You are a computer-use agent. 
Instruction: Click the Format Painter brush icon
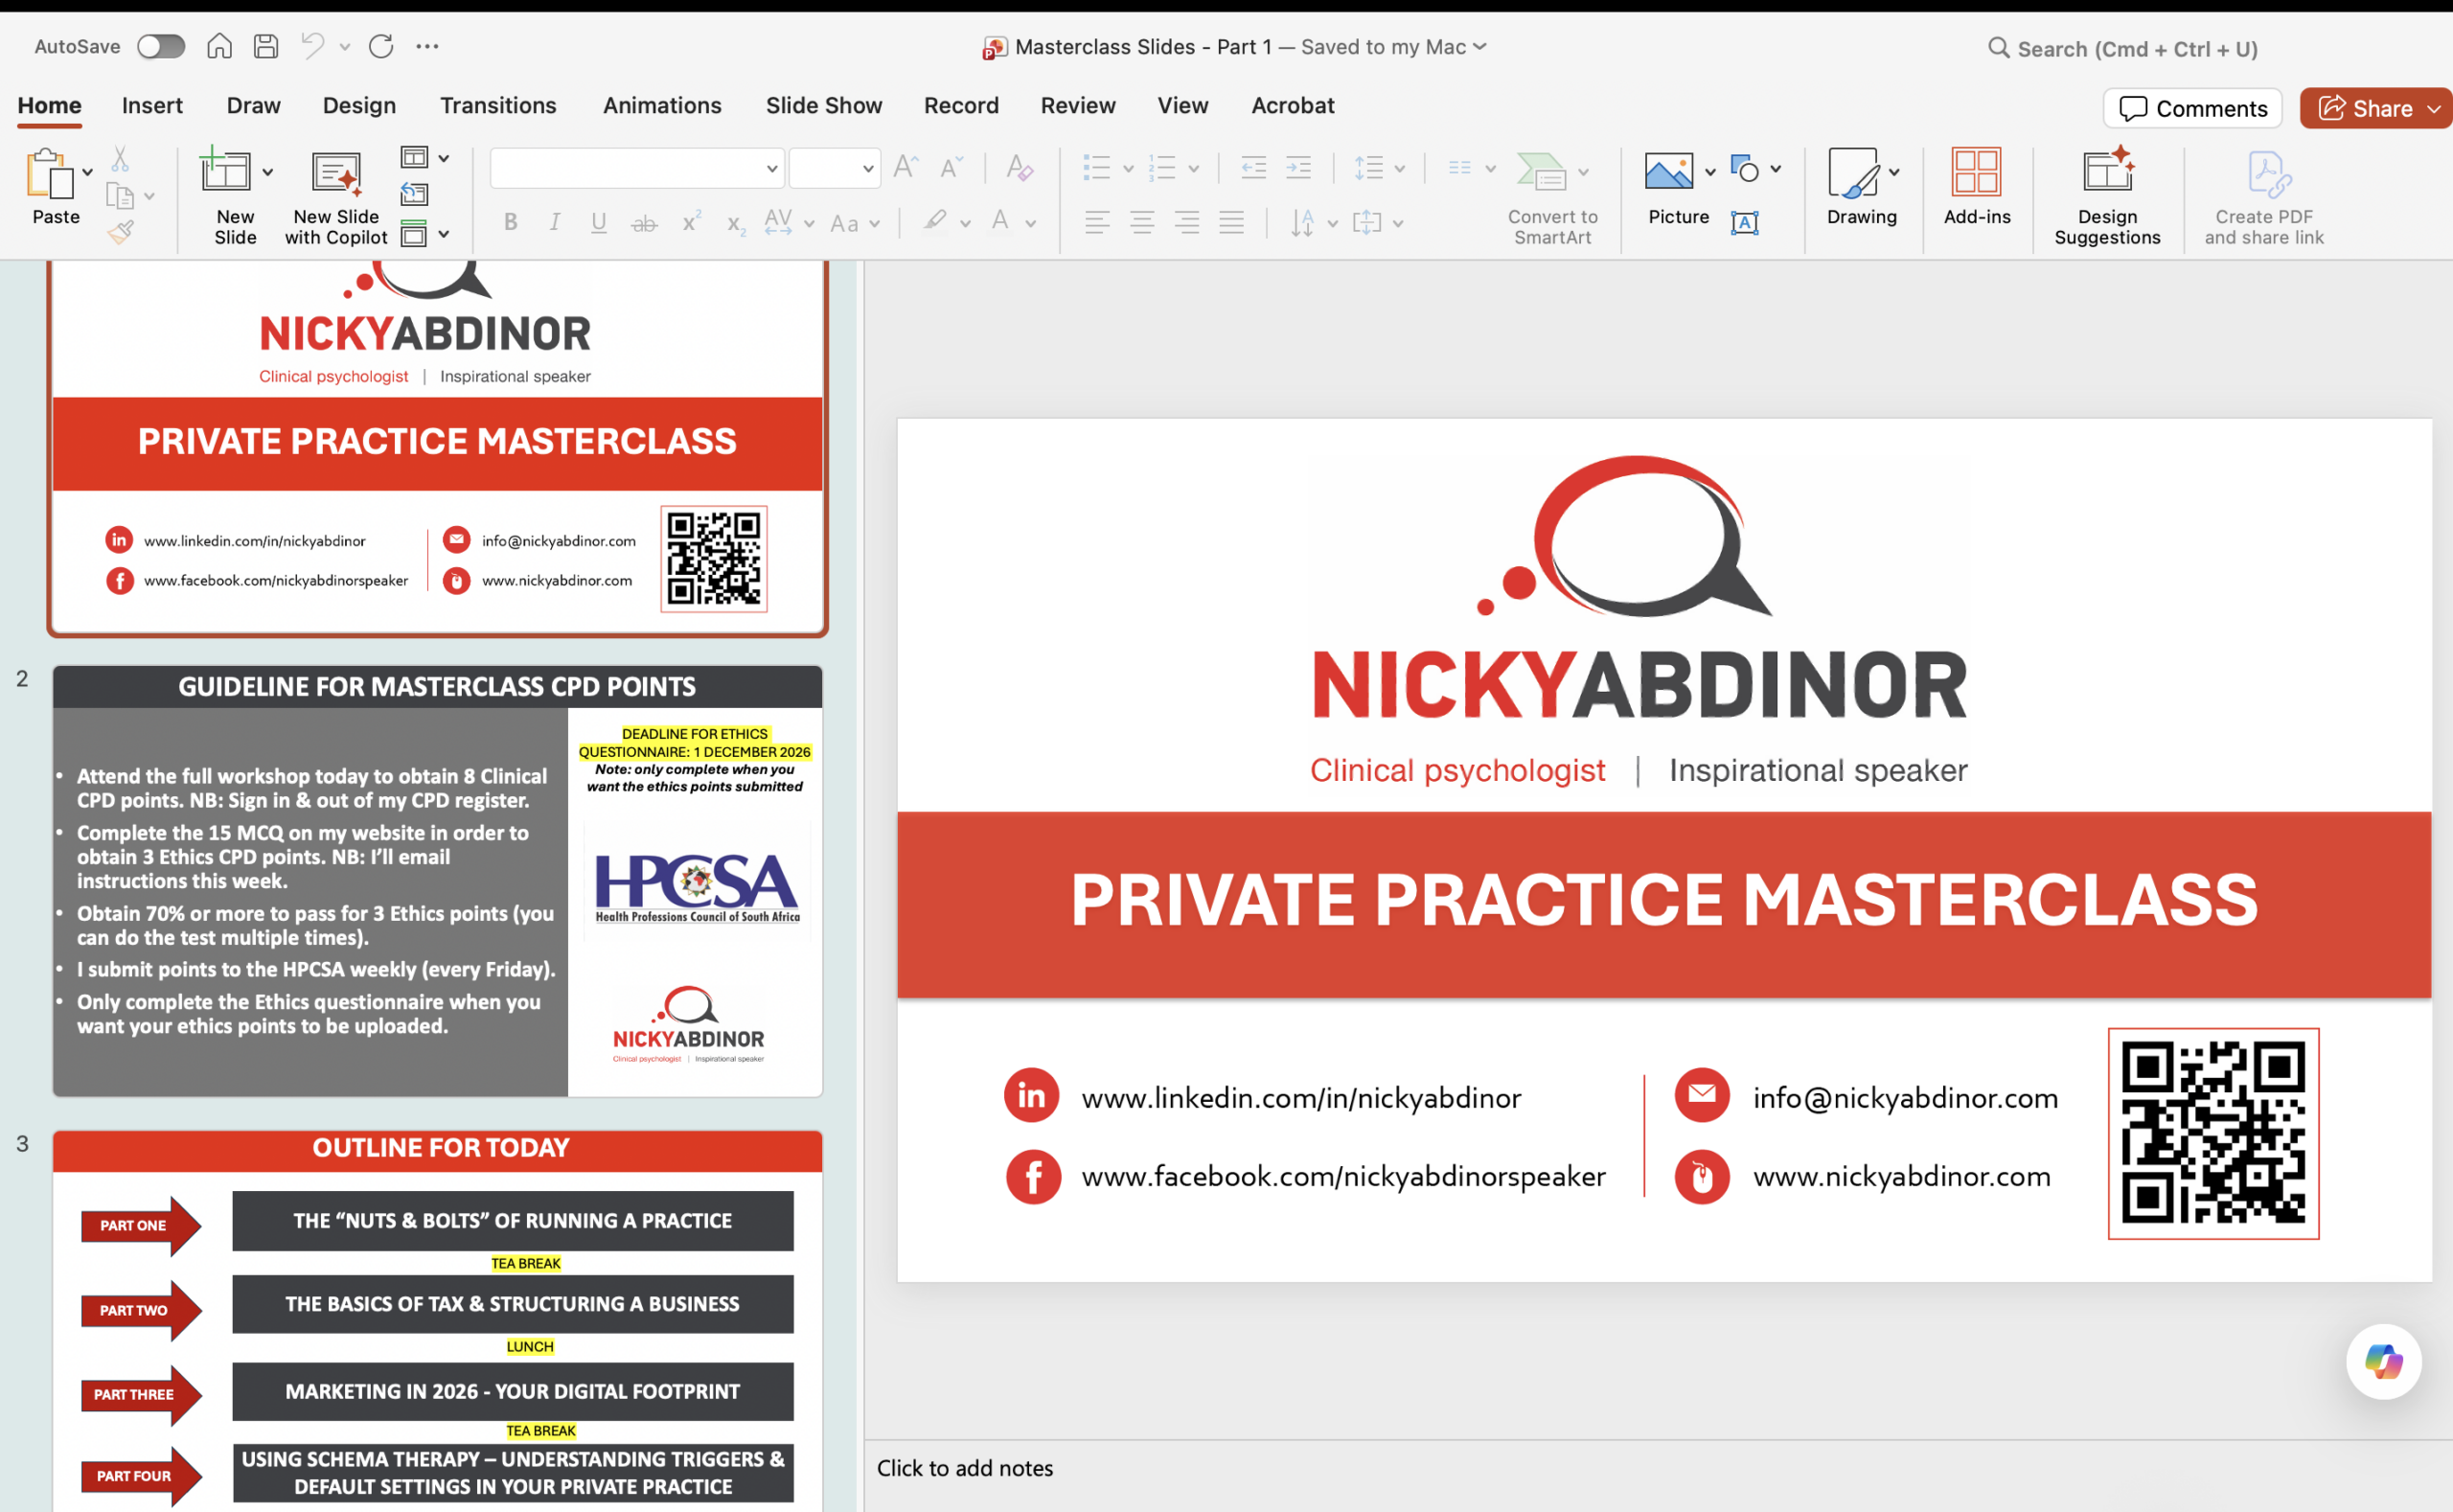pyautogui.click(x=120, y=233)
